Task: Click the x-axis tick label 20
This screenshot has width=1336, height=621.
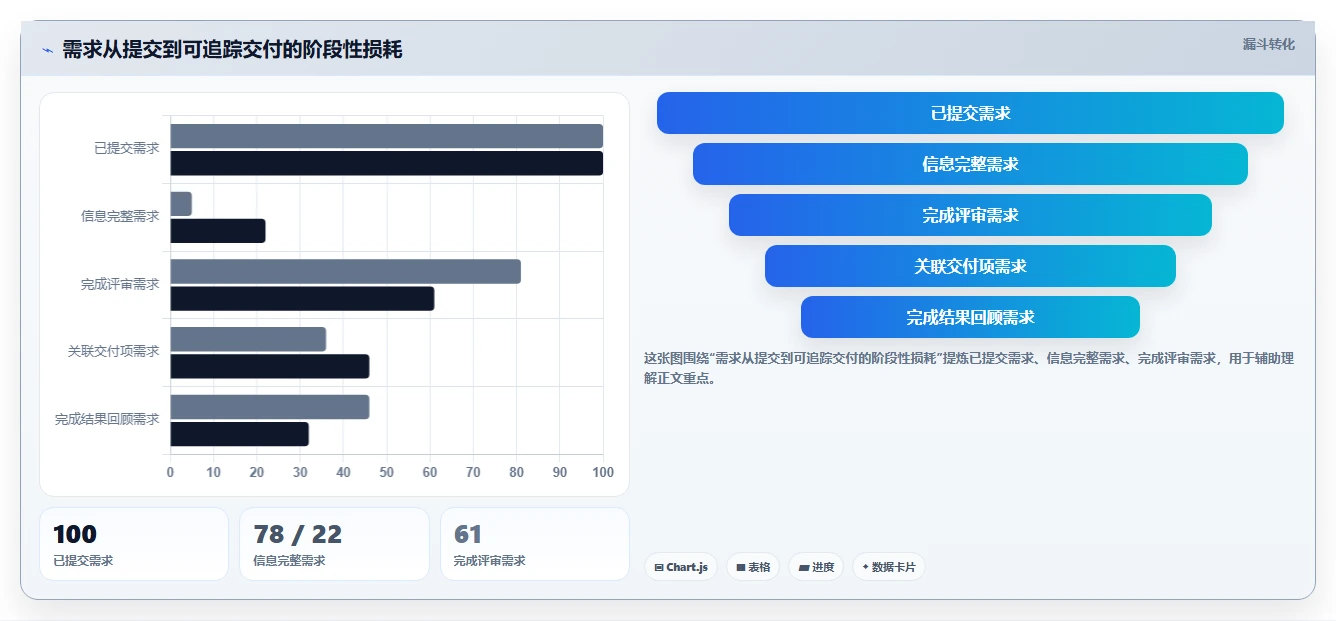Action: [x=257, y=472]
